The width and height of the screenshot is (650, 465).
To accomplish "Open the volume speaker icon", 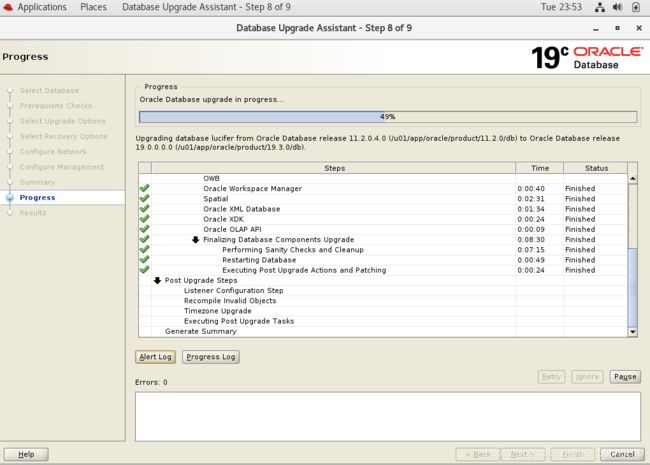I will pyautogui.click(x=618, y=7).
